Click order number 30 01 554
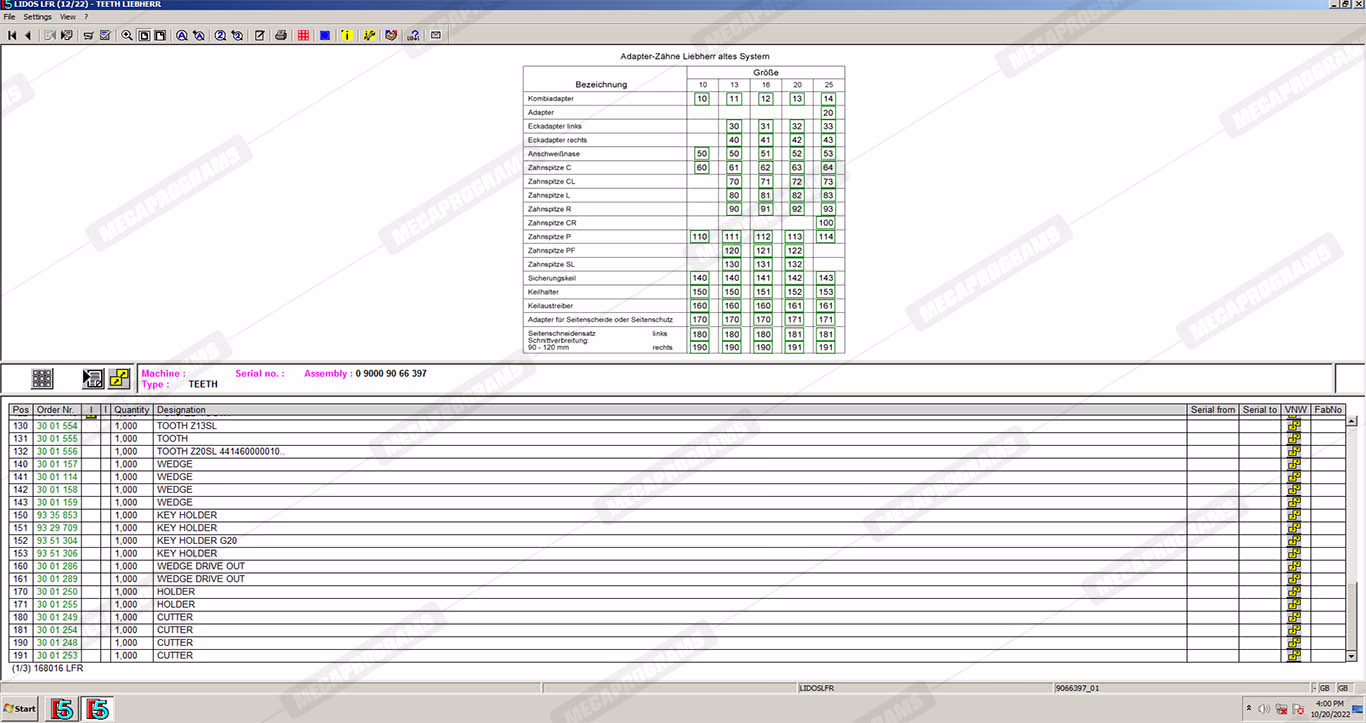This screenshot has width=1366, height=723. (x=57, y=426)
